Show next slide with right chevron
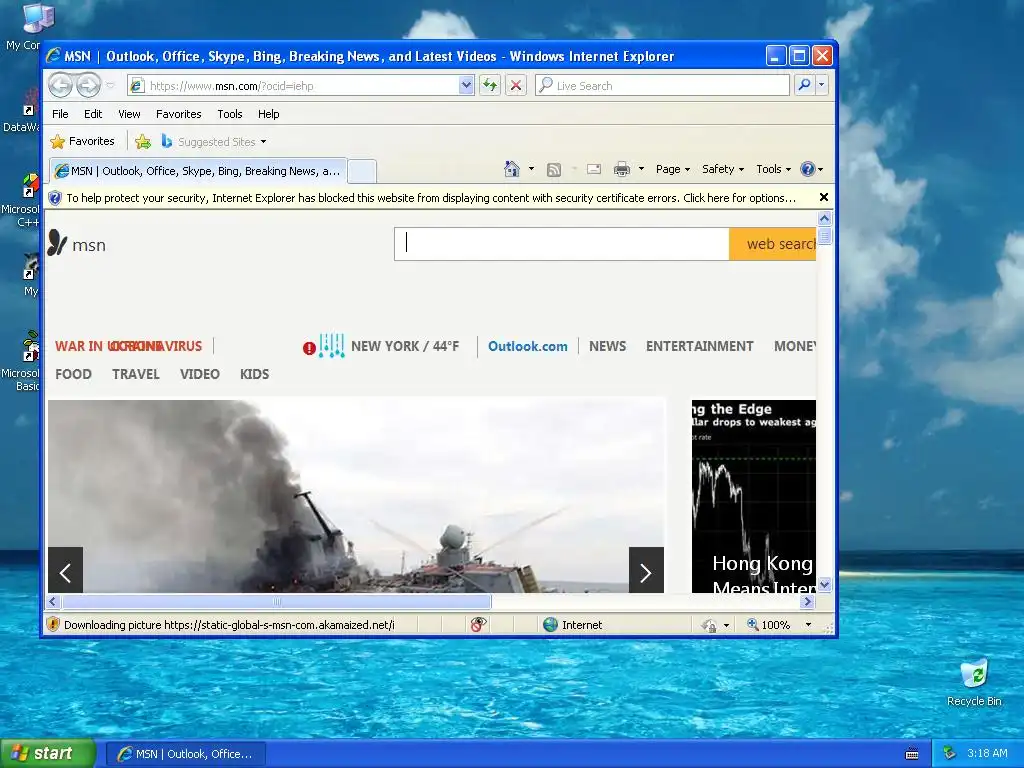The width and height of the screenshot is (1024, 768). 646,570
